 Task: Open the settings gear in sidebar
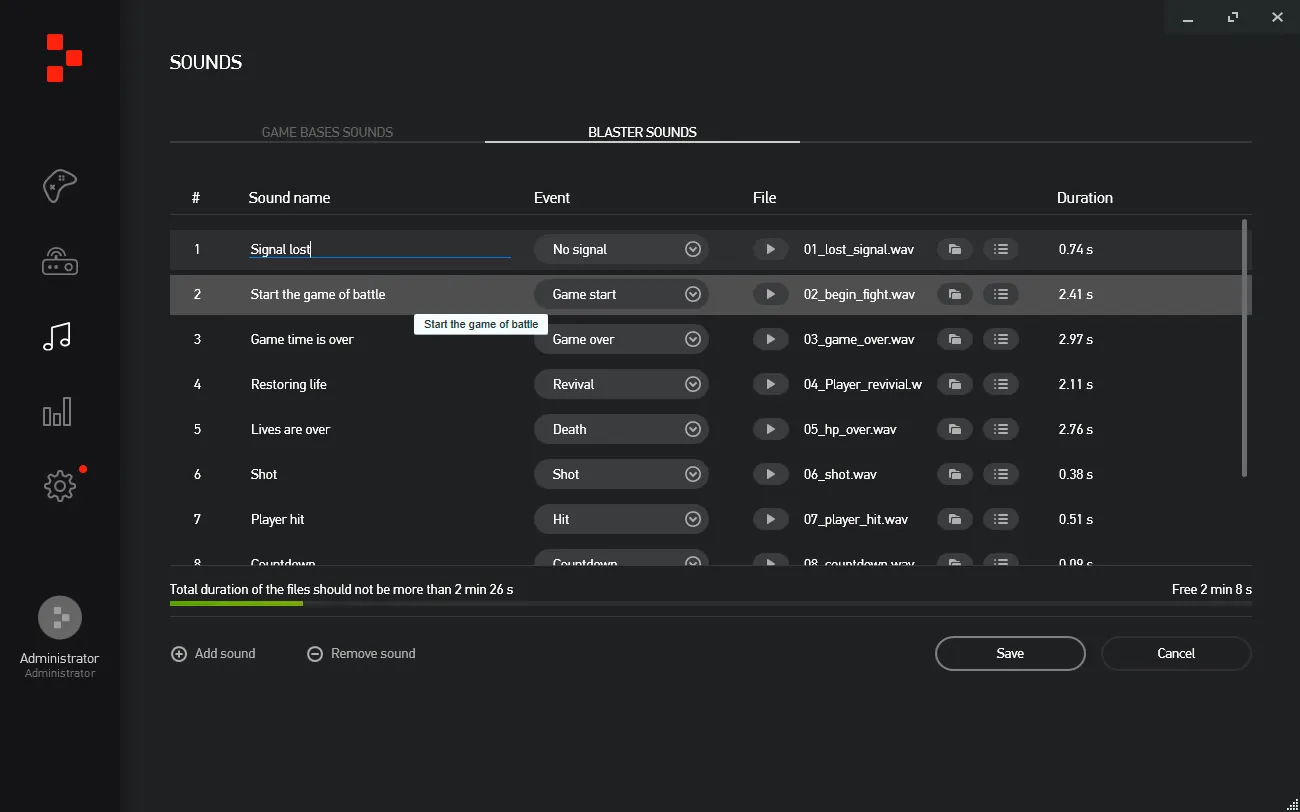click(60, 486)
